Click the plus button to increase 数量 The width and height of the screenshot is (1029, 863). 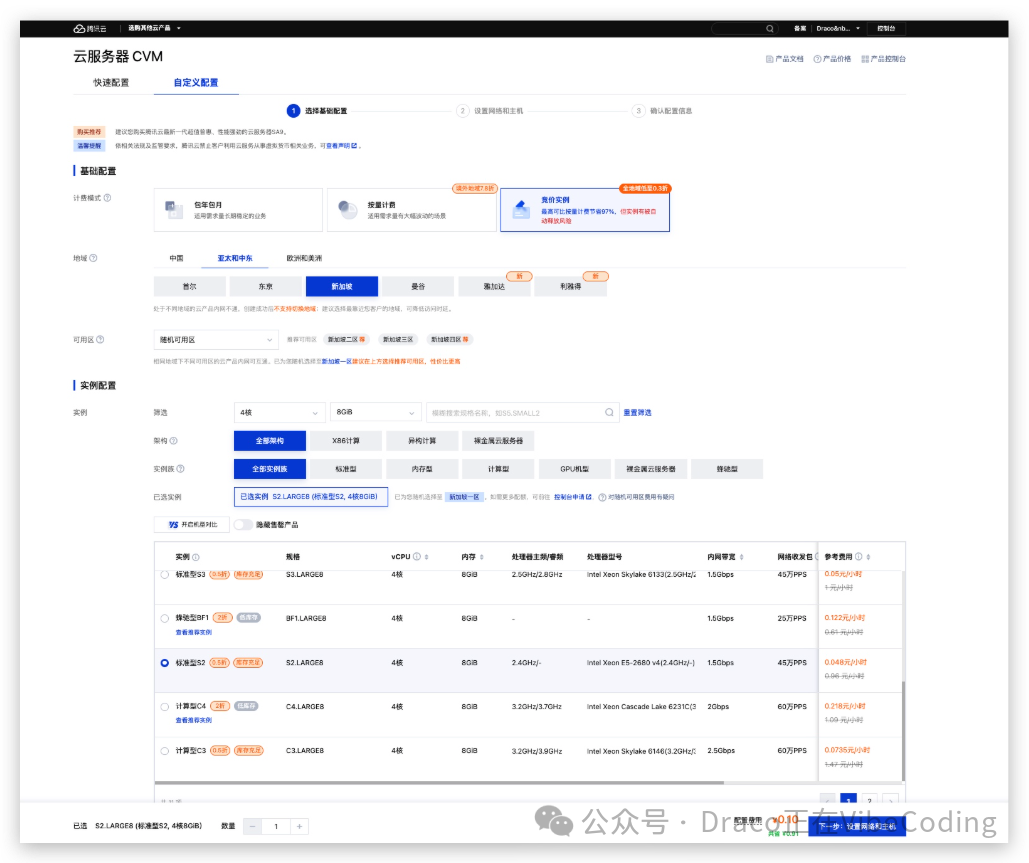tap(299, 826)
